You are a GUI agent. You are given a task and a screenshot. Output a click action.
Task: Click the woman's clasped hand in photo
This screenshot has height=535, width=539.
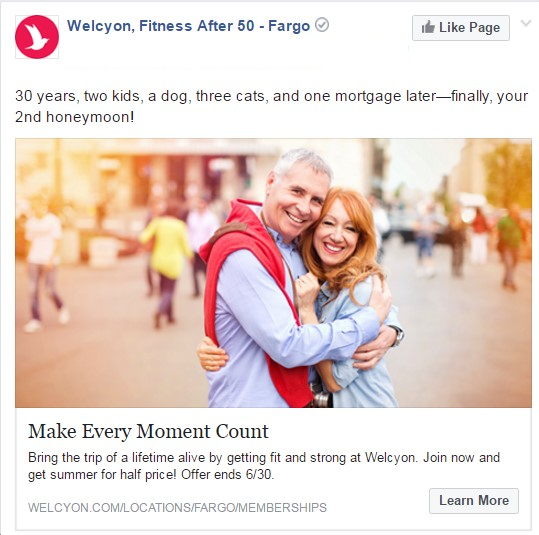pos(307,289)
